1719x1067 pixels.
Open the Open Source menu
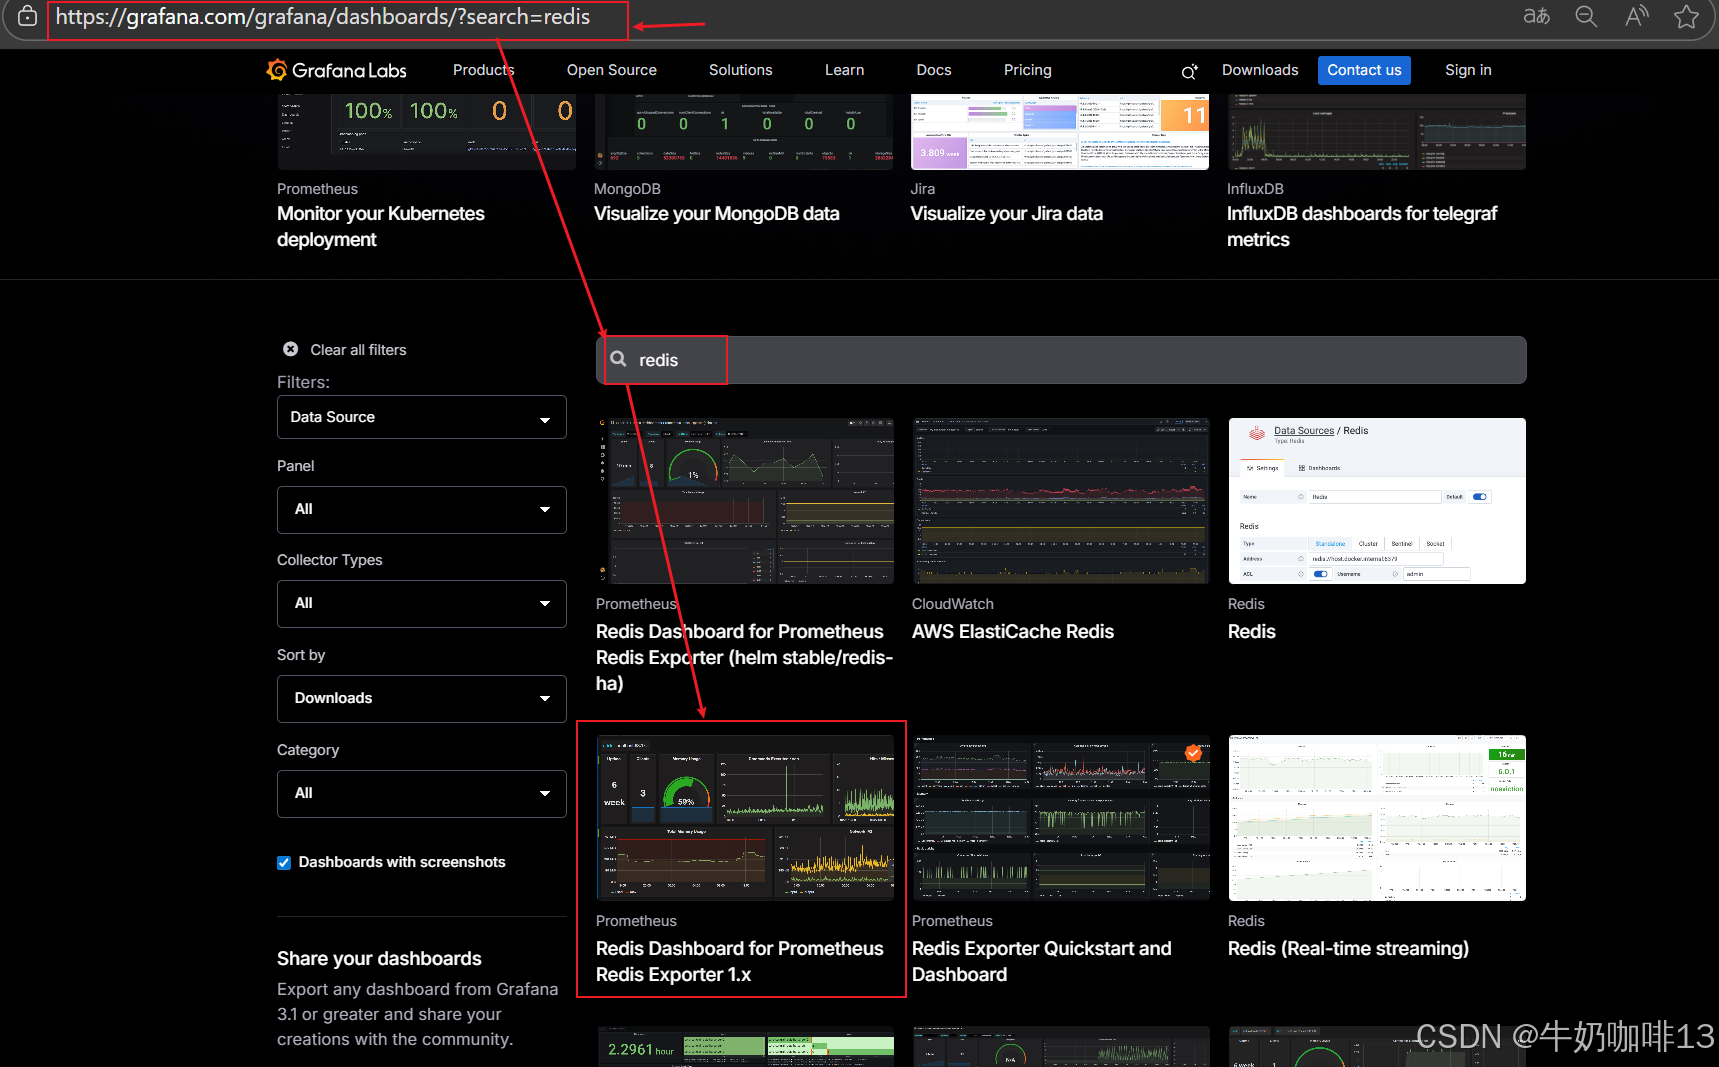click(x=612, y=70)
